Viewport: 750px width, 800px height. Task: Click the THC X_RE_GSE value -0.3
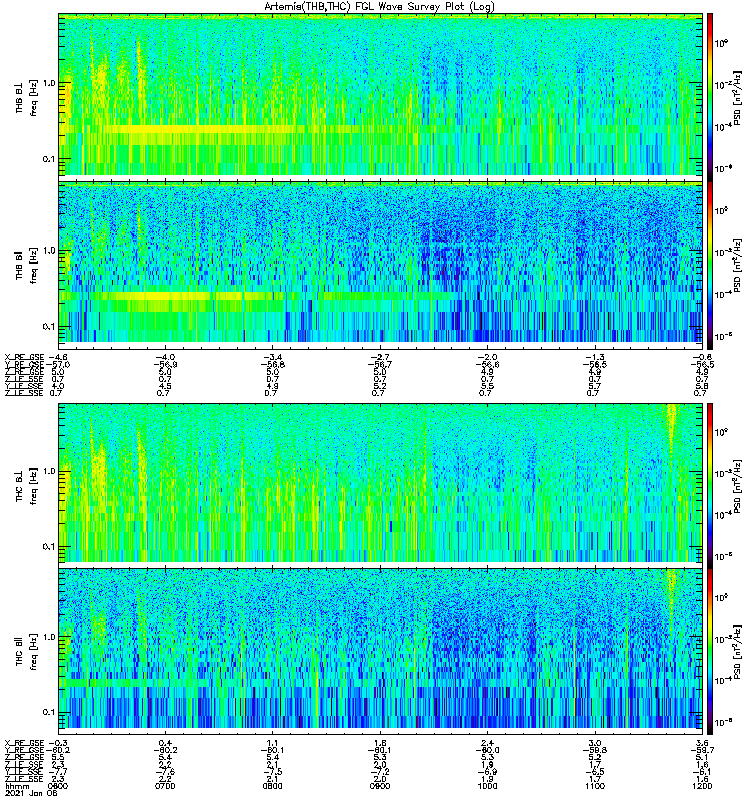click(x=58, y=743)
